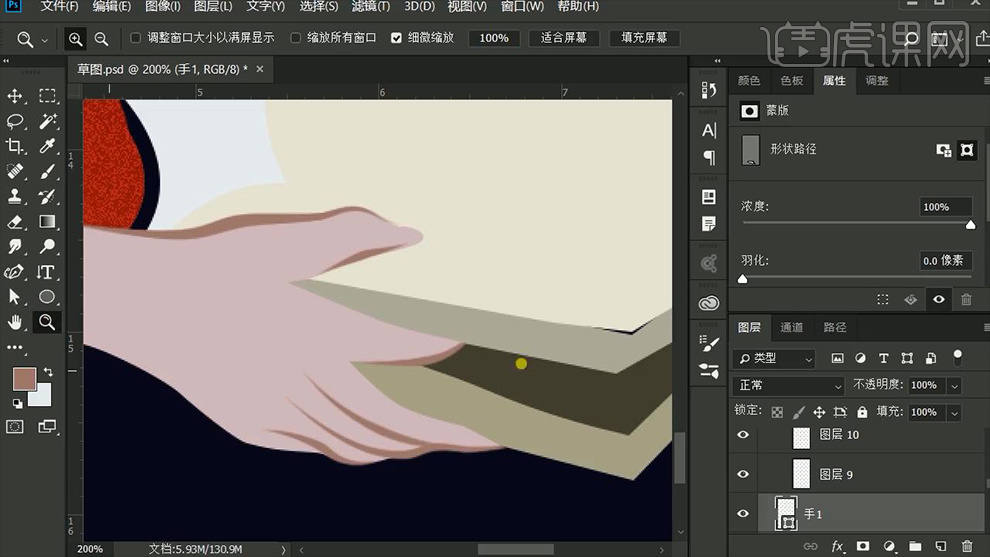
Task: Open the Creative Cloud Libraries panel icon
Action: pos(709,304)
